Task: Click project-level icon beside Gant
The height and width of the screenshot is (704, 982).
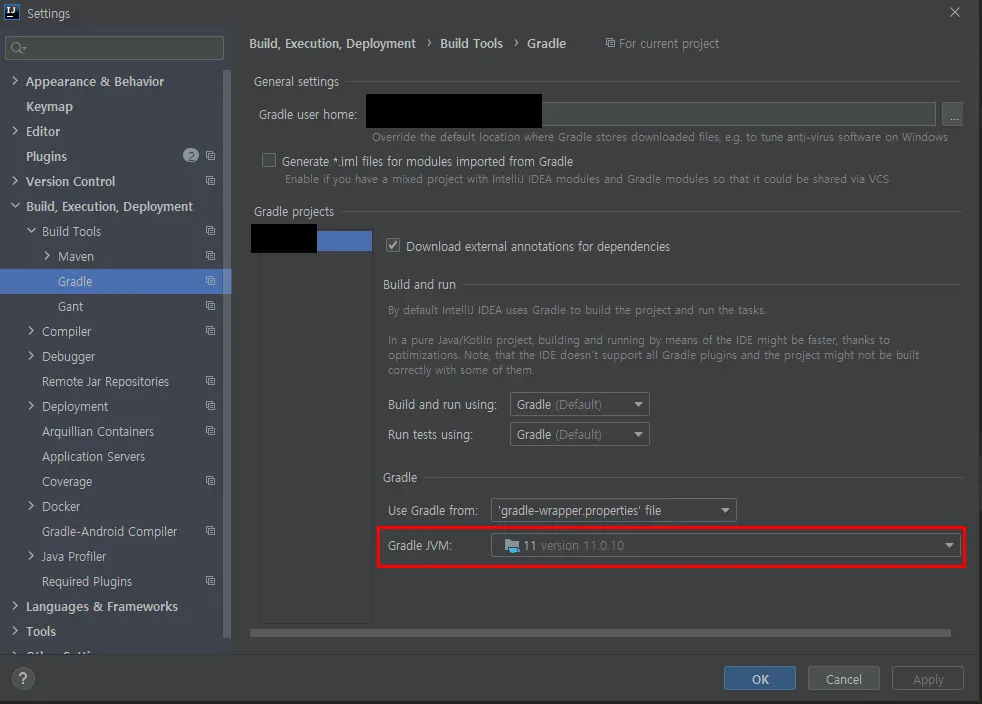Action: point(210,306)
